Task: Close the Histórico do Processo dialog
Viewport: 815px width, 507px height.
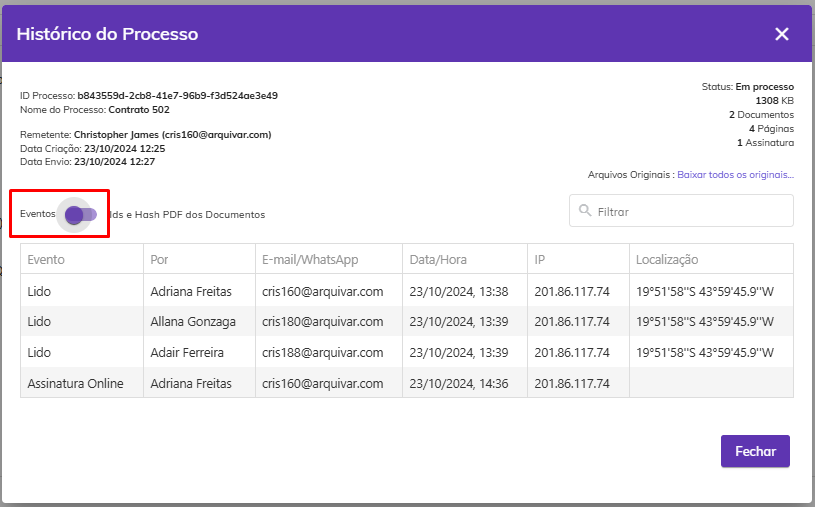Action: [782, 34]
